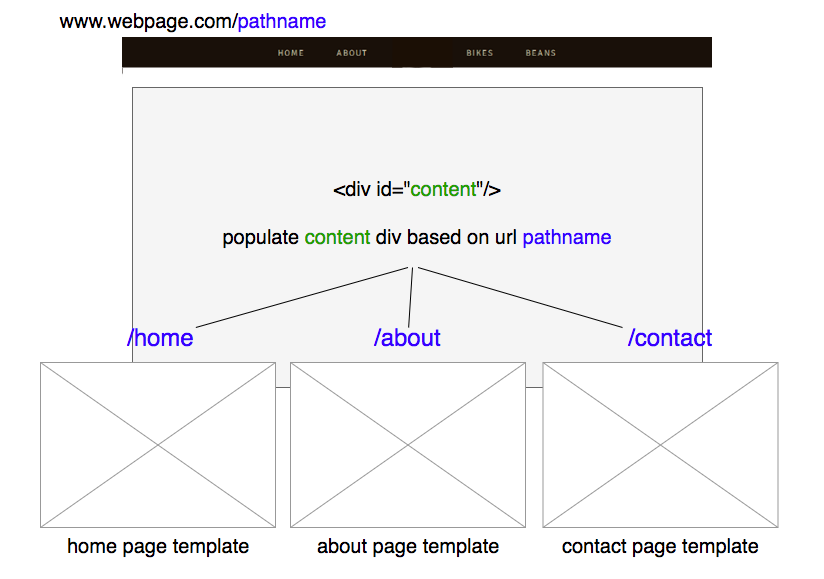Click the blue 'pathname' word in the sentence
Screen dimensions: 824x579
[566, 237]
